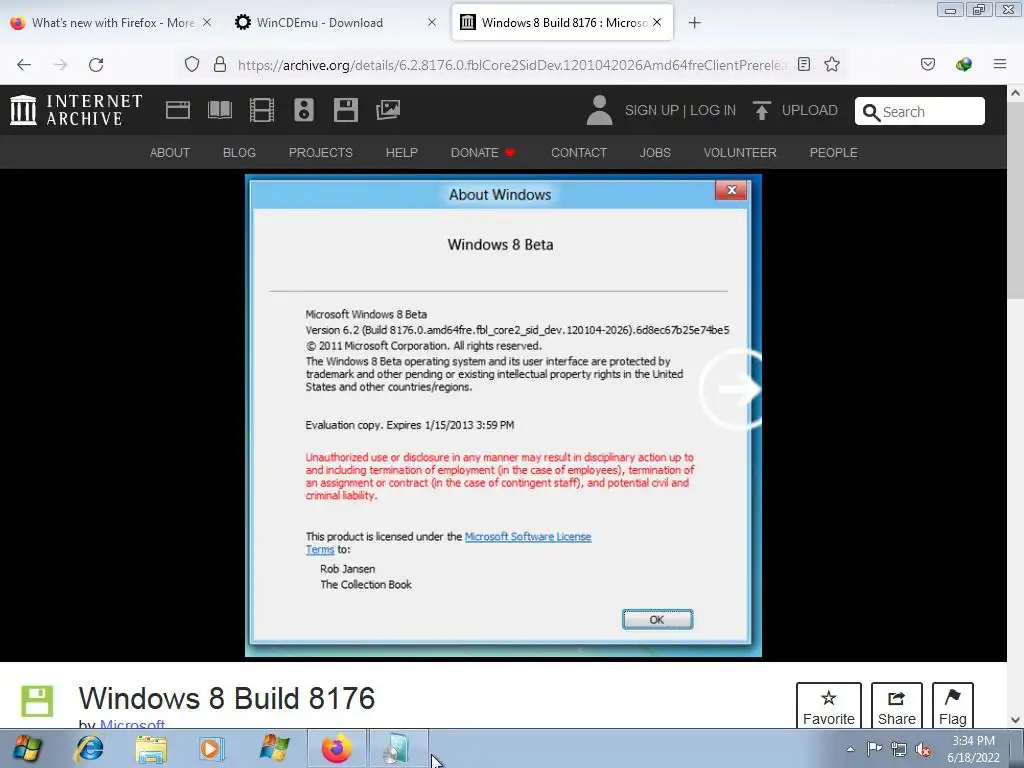The height and width of the screenshot is (768, 1024).
Task: Click the upload arrow icon
Action: click(x=761, y=110)
